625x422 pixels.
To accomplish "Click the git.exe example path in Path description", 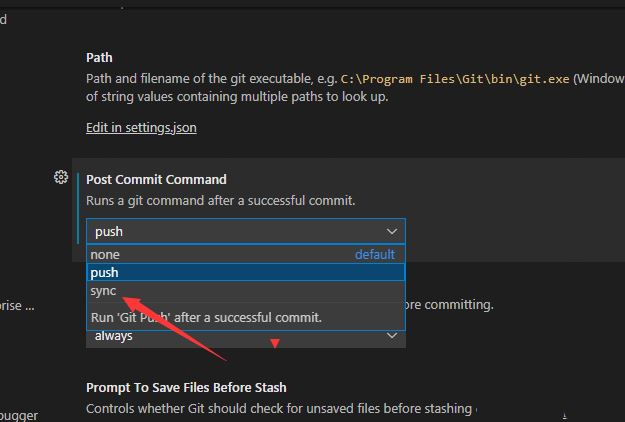I will point(454,78).
